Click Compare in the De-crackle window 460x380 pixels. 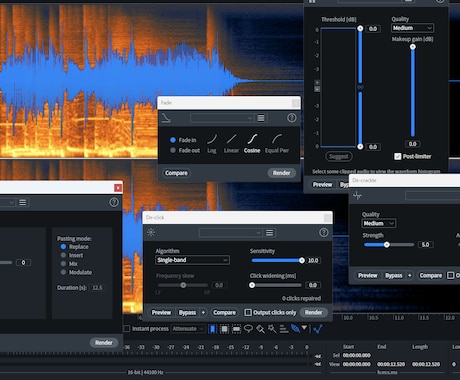[431, 275]
